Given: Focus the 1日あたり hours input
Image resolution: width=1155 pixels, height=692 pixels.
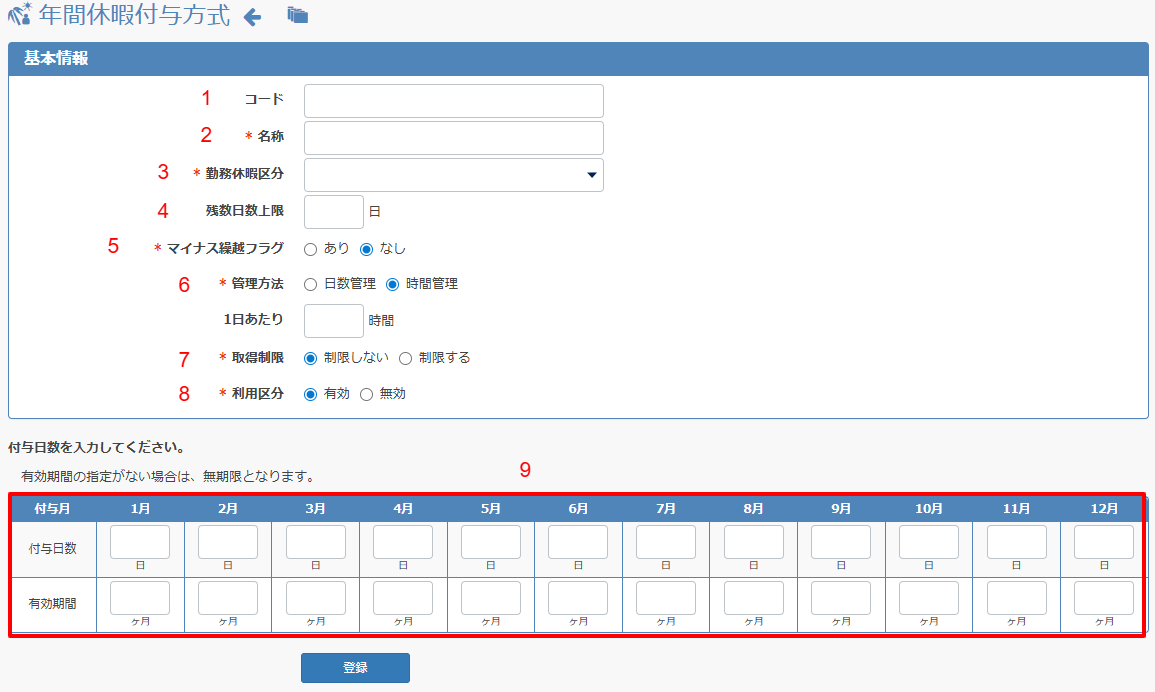Looking at the screenshot, I should (334, 321).
